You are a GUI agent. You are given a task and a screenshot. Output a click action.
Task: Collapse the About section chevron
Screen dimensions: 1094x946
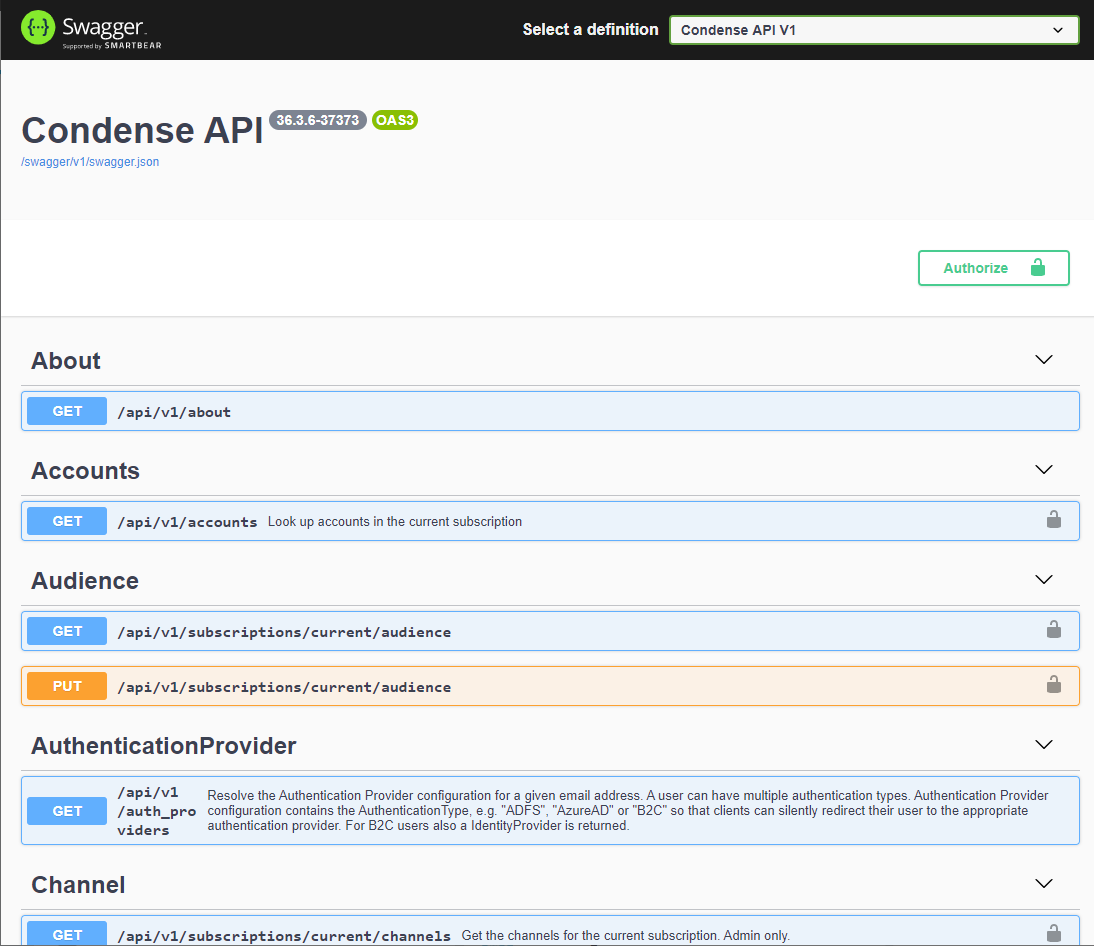pos(1043,360)
